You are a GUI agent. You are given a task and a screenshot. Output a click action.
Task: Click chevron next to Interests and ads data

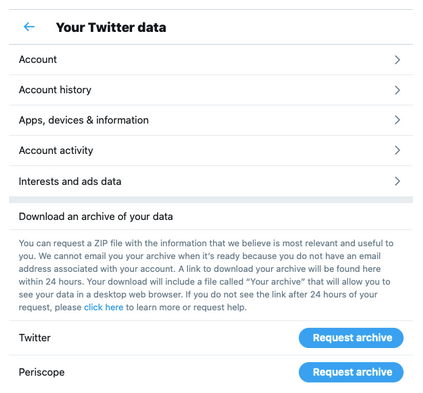[x=397, y=181]
